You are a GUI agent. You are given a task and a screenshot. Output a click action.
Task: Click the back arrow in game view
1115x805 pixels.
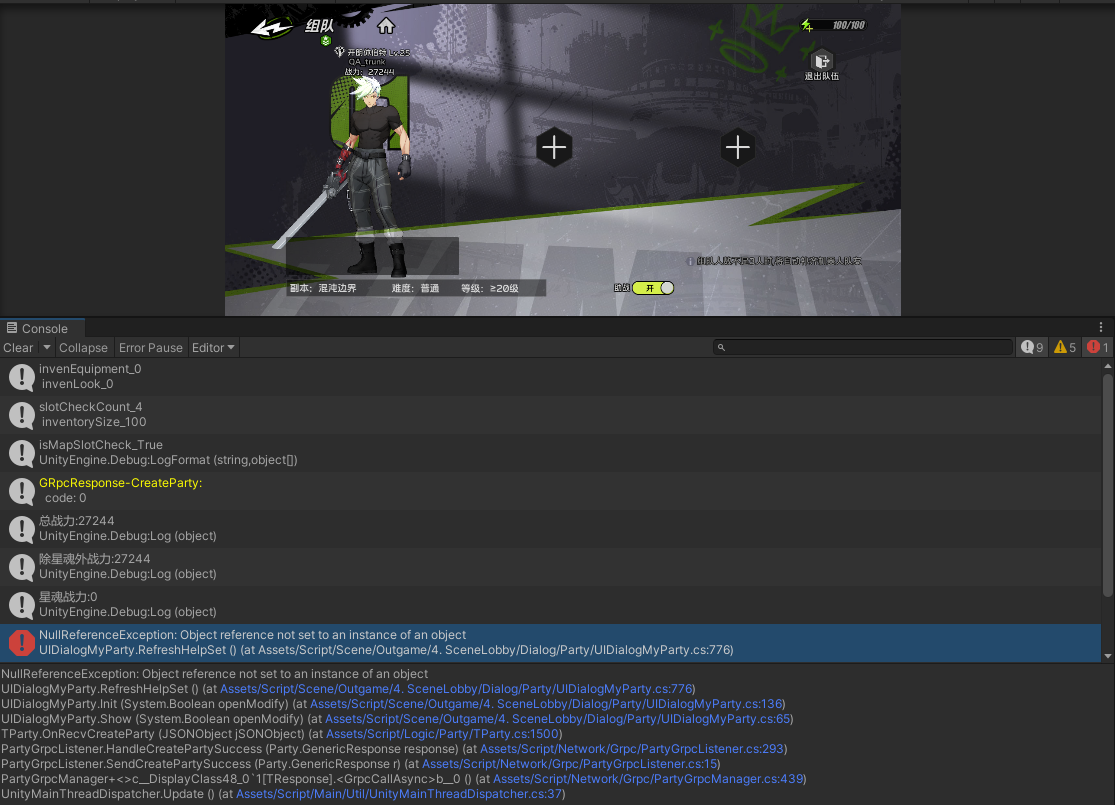tap(270, 27)
